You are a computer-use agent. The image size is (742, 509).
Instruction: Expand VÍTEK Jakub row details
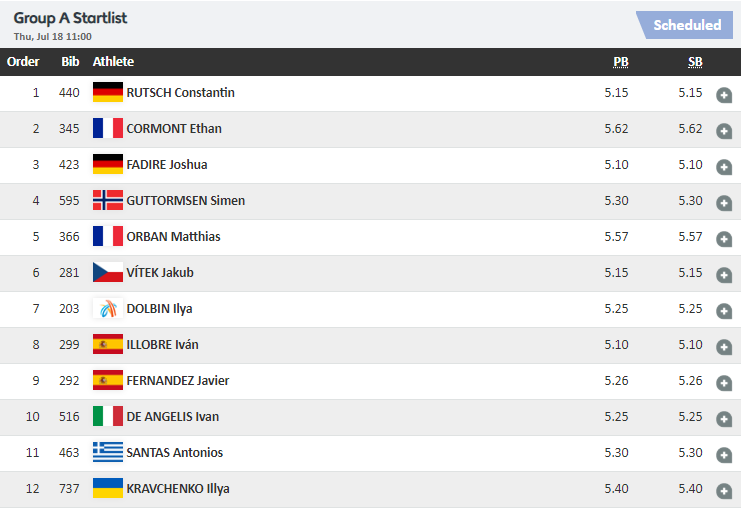(x=724, y=275)
